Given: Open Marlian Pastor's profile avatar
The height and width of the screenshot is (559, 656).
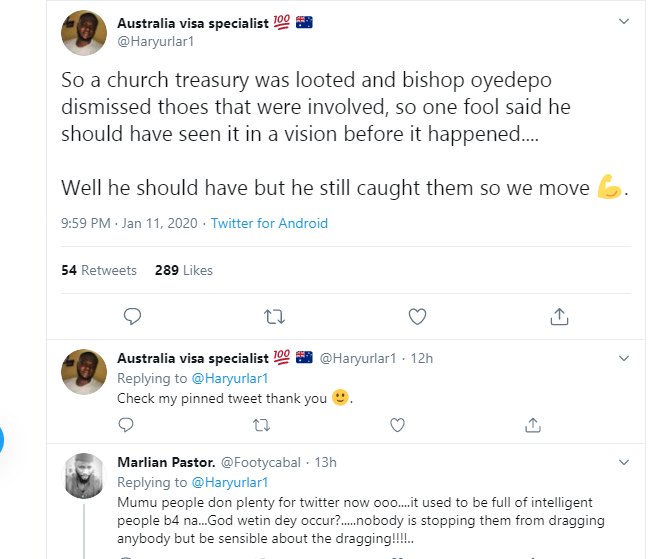Looking at the screenshot, I should point(85,475).
